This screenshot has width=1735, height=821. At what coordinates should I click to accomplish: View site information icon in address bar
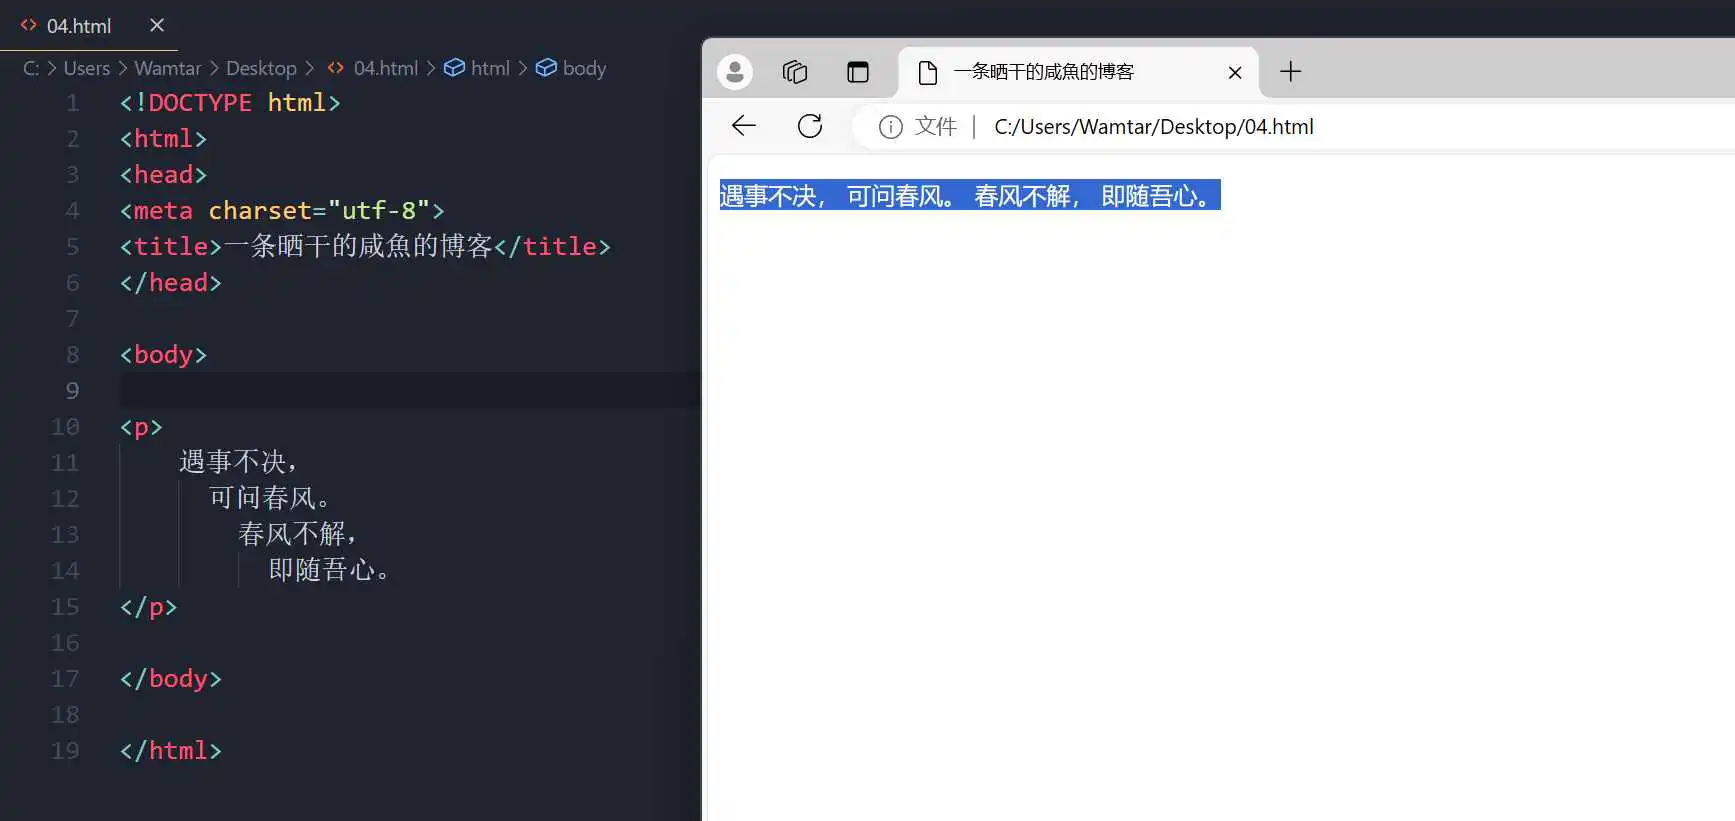(x=890, y=127)
